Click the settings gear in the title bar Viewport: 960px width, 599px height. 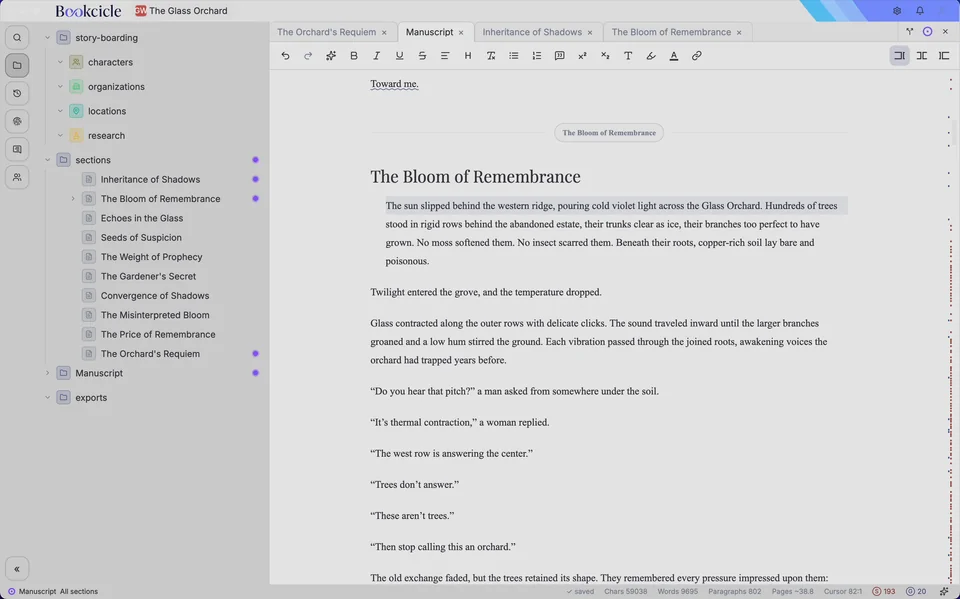click(x=897, y=11)
